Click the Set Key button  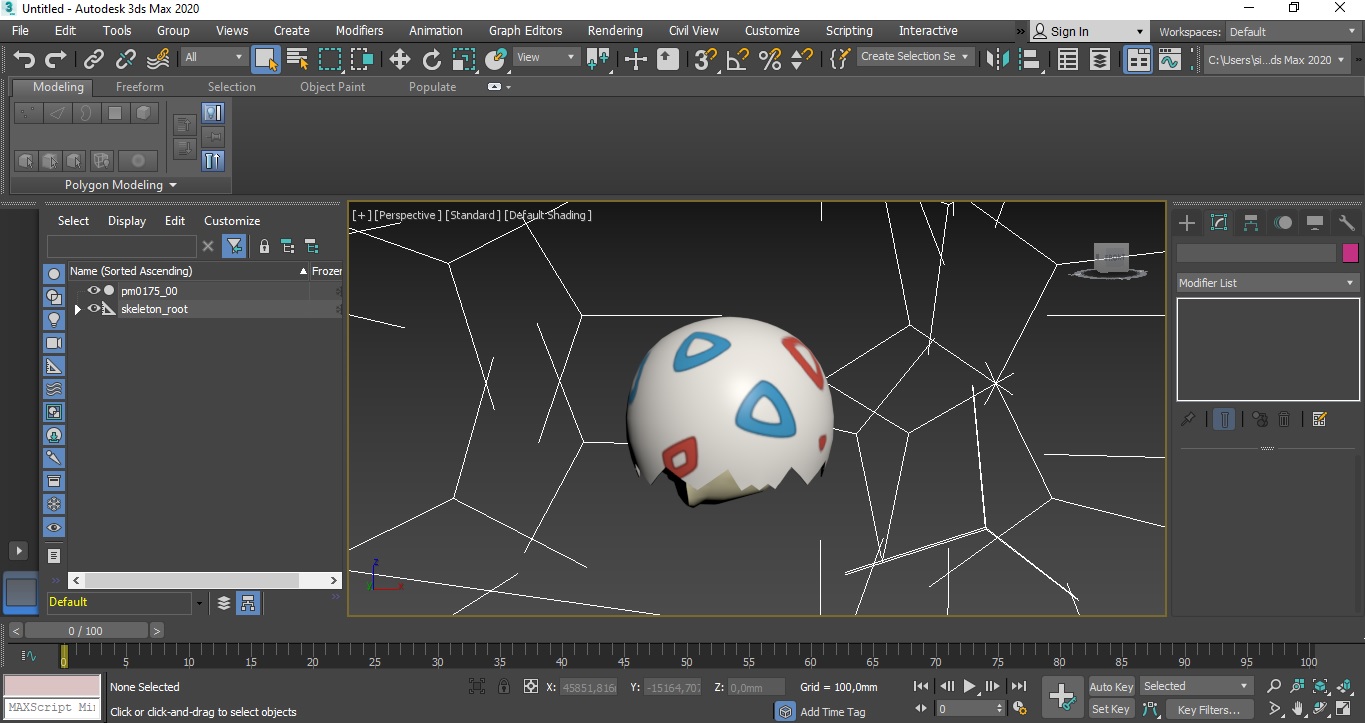pos(1111,709)
